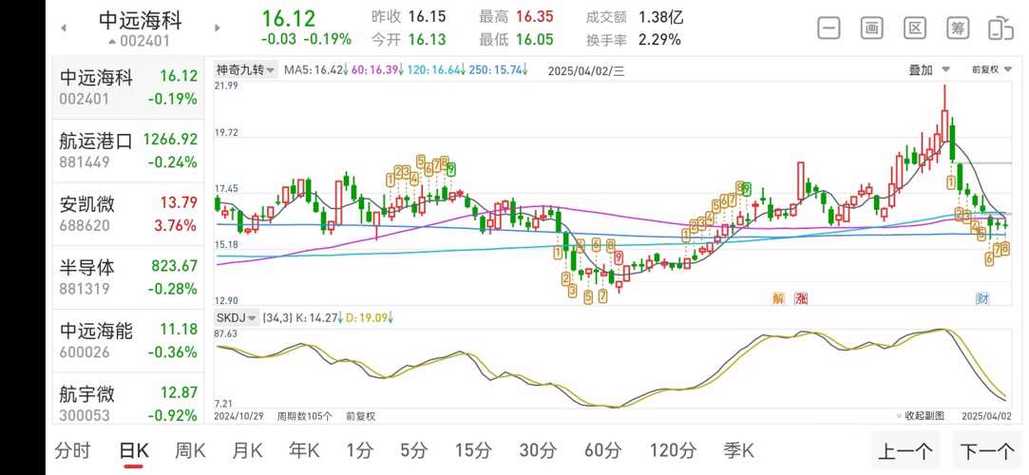This screenshot has width=1029, height=475.
Task: Open the 神奇九转 indicator dropdown
Action: point(245,70)
